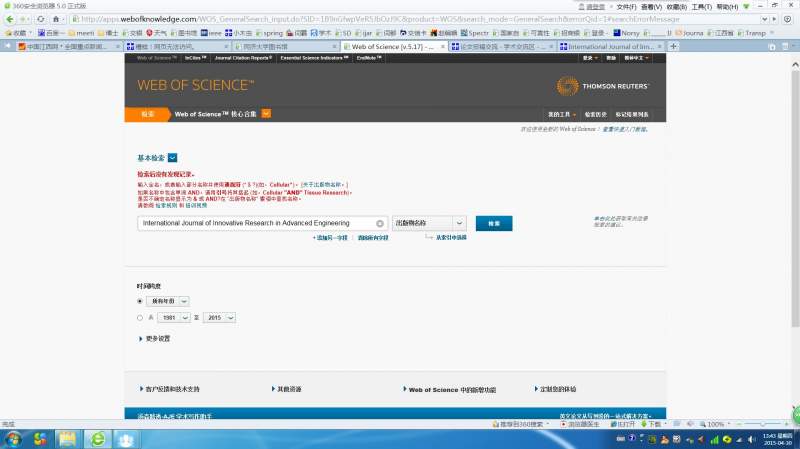The width and height of the screenshot is (800, 449).
Task: Open the end year 2015 dropdown
Action: pyautogui.click(x=219, y=317)
